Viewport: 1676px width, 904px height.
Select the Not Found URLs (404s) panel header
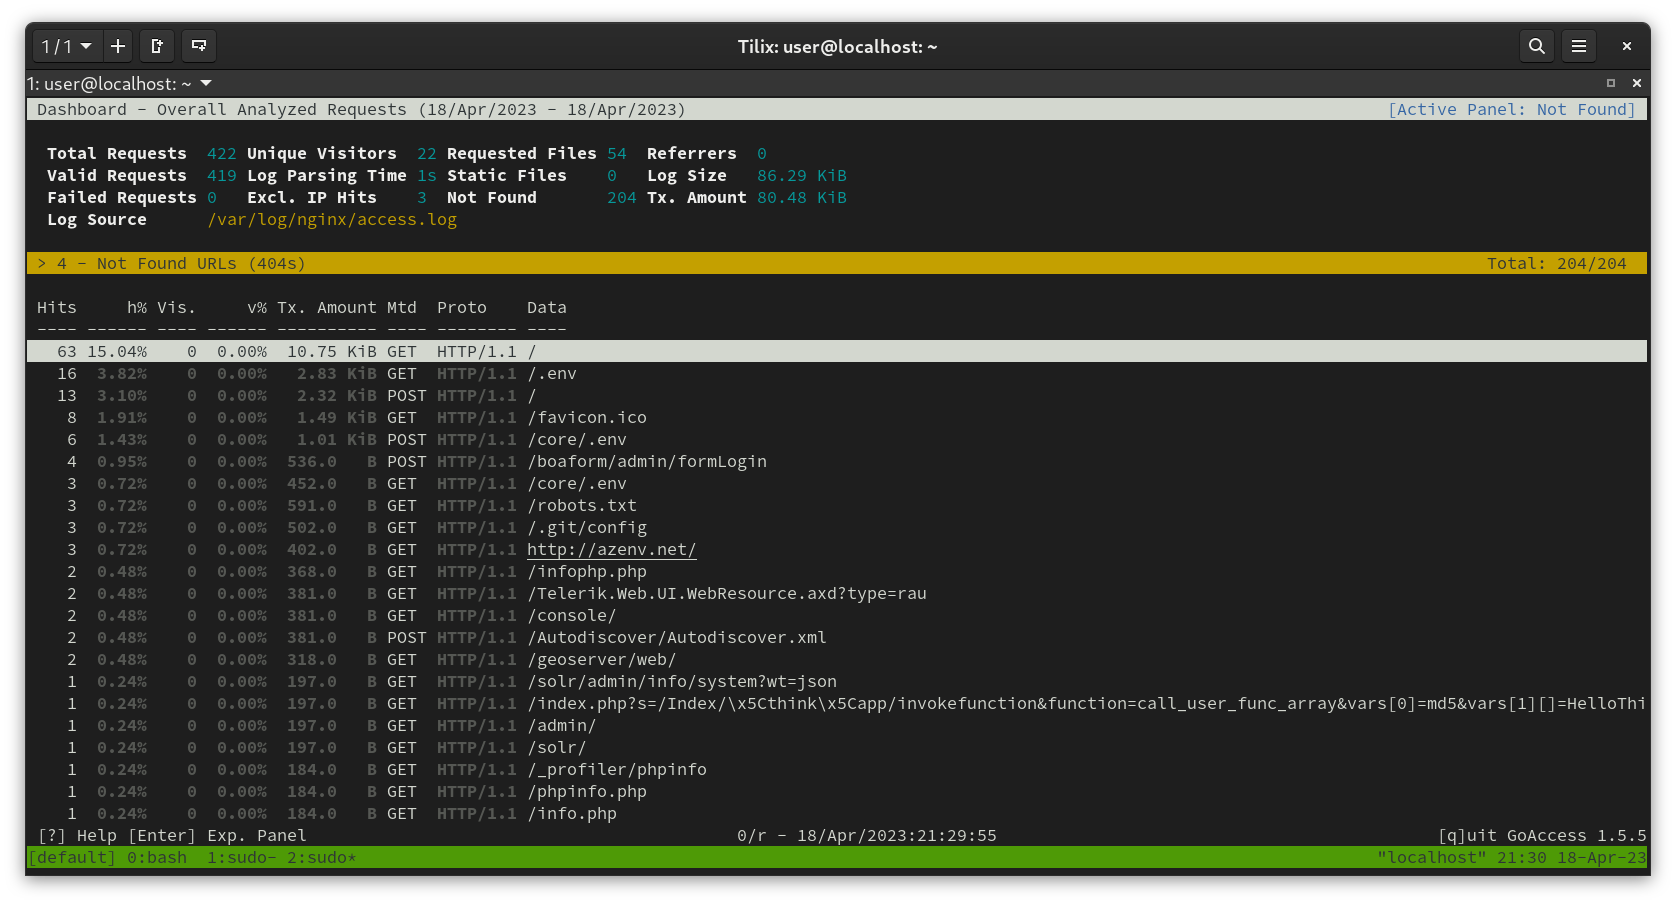tap(837, 264)
